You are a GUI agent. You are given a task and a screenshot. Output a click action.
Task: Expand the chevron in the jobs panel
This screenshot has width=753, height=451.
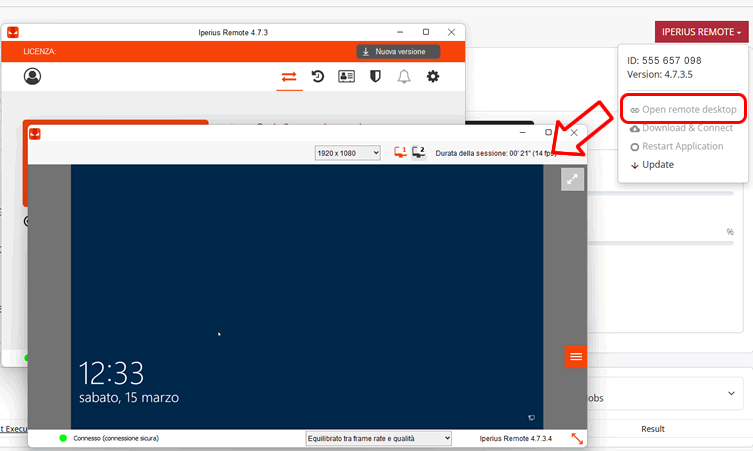tap(731, 393)
